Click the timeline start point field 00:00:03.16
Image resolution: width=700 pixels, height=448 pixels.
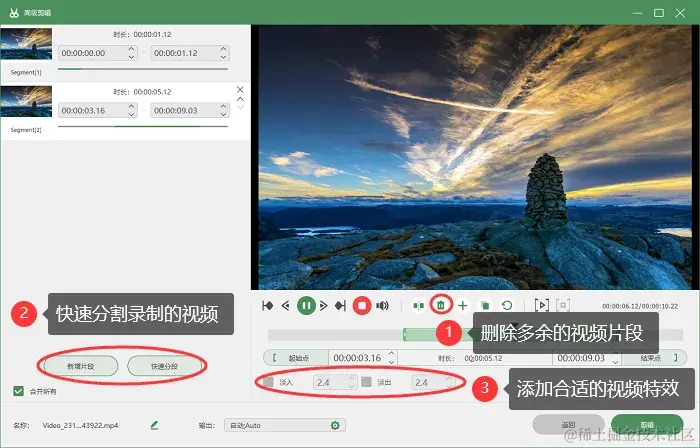click(x=362, y=358)
